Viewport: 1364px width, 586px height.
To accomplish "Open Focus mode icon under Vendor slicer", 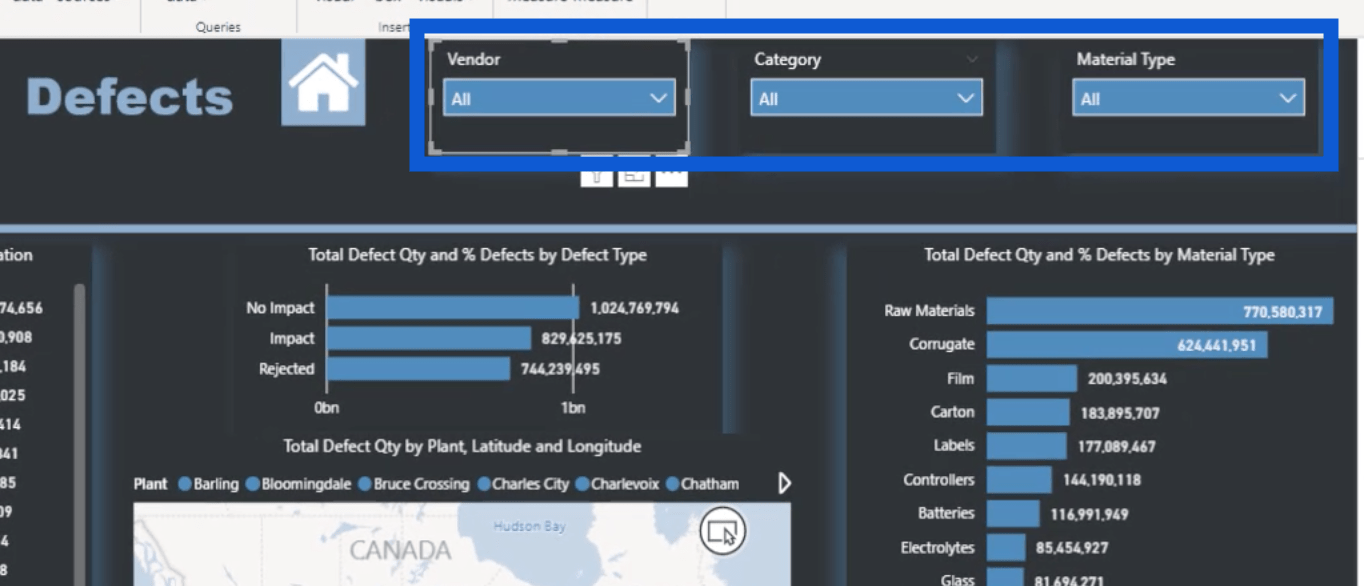I will tap(633, 176).
